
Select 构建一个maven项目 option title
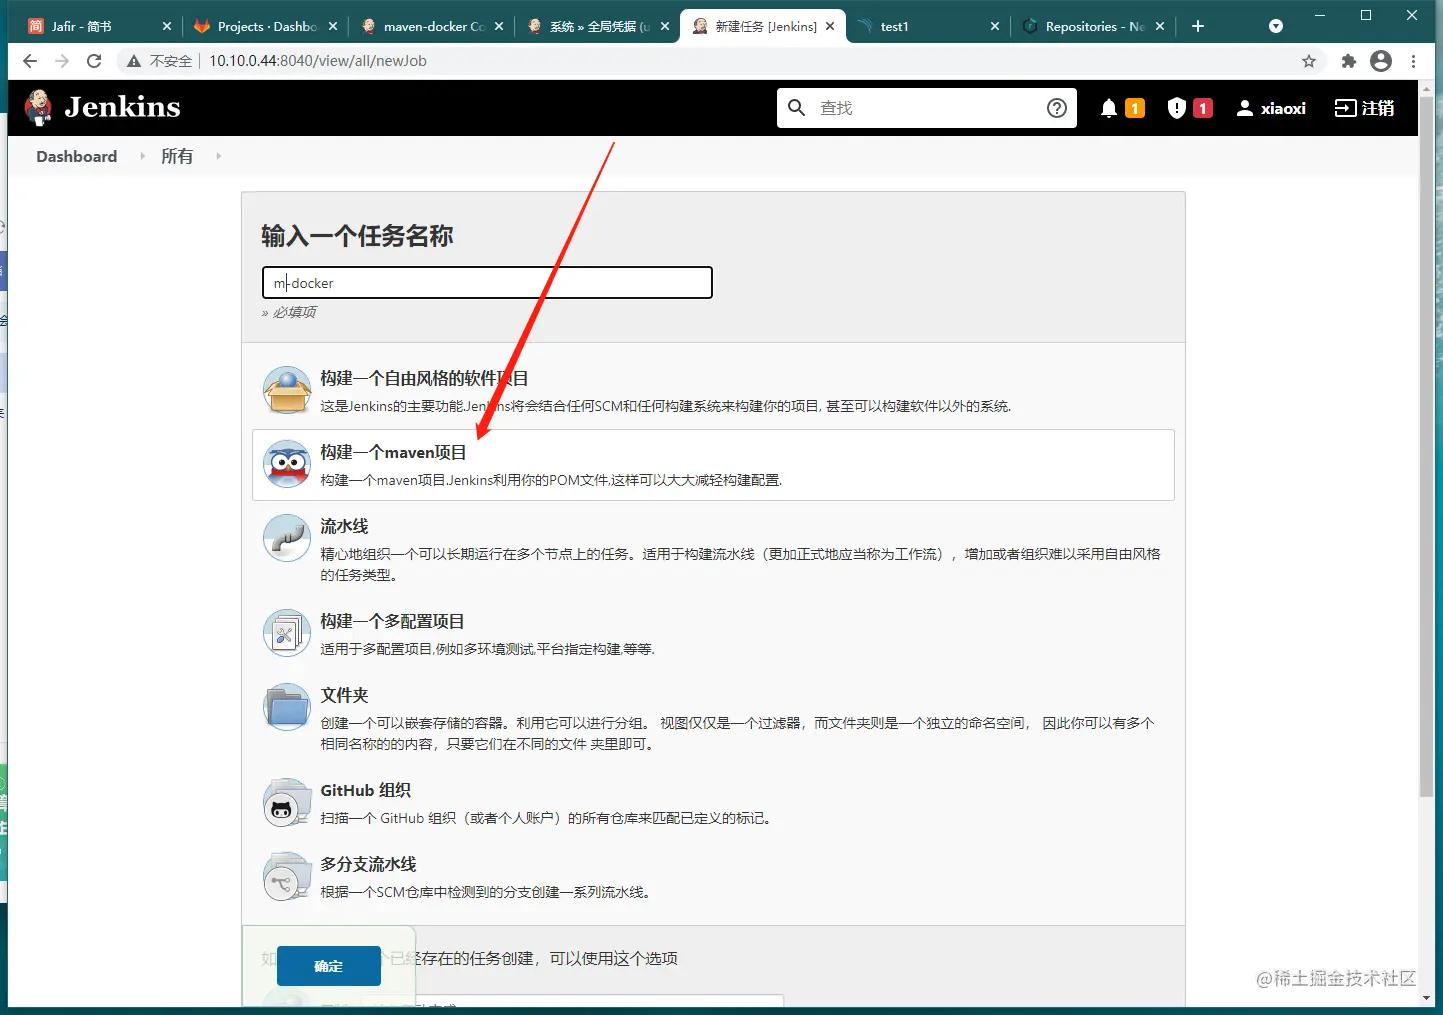pos(393,452)
